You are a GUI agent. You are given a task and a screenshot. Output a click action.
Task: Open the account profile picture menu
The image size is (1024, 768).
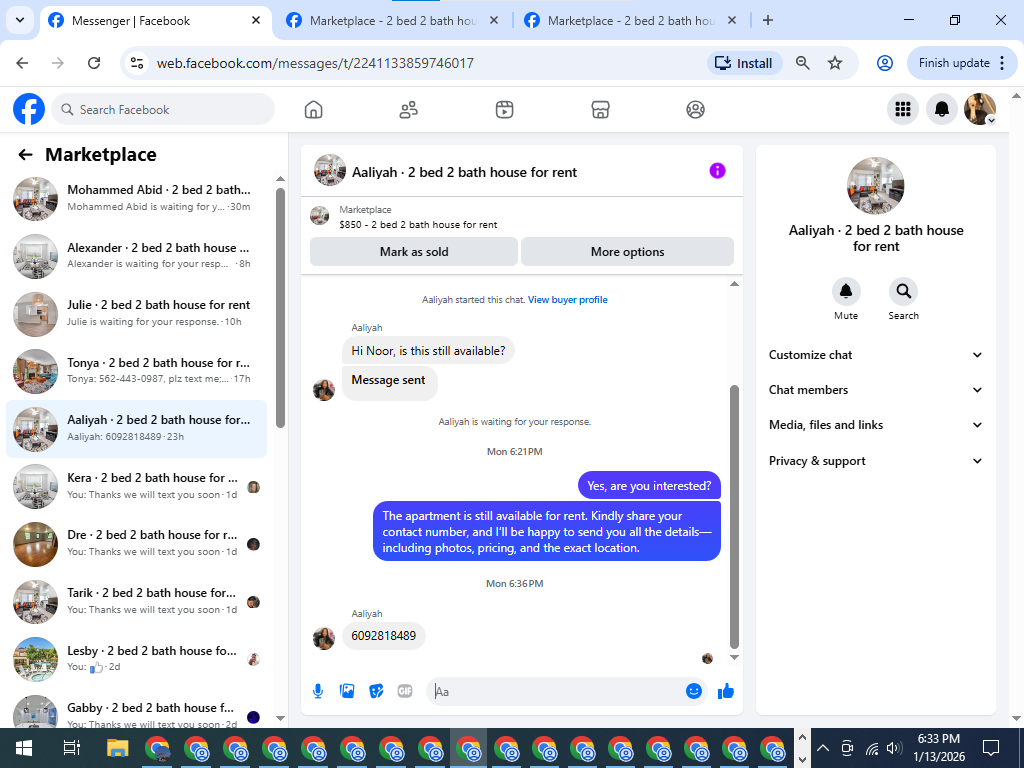980,109
